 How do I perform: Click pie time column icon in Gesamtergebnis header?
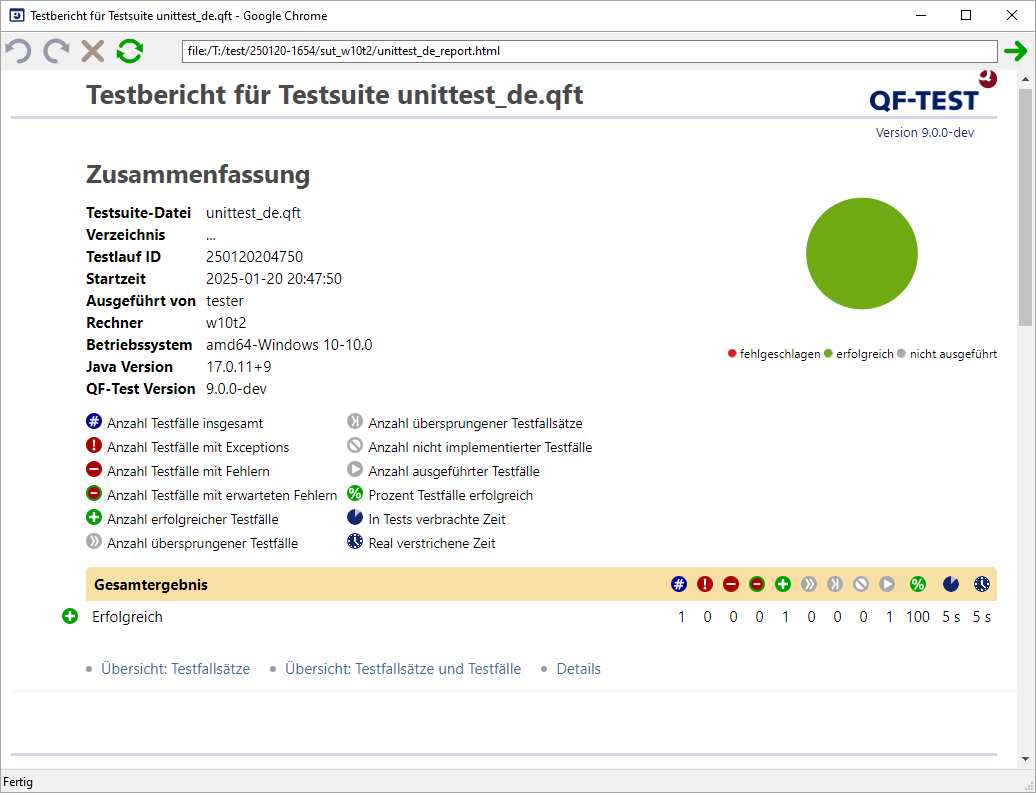pyautogui.click(x=951, y=584)
